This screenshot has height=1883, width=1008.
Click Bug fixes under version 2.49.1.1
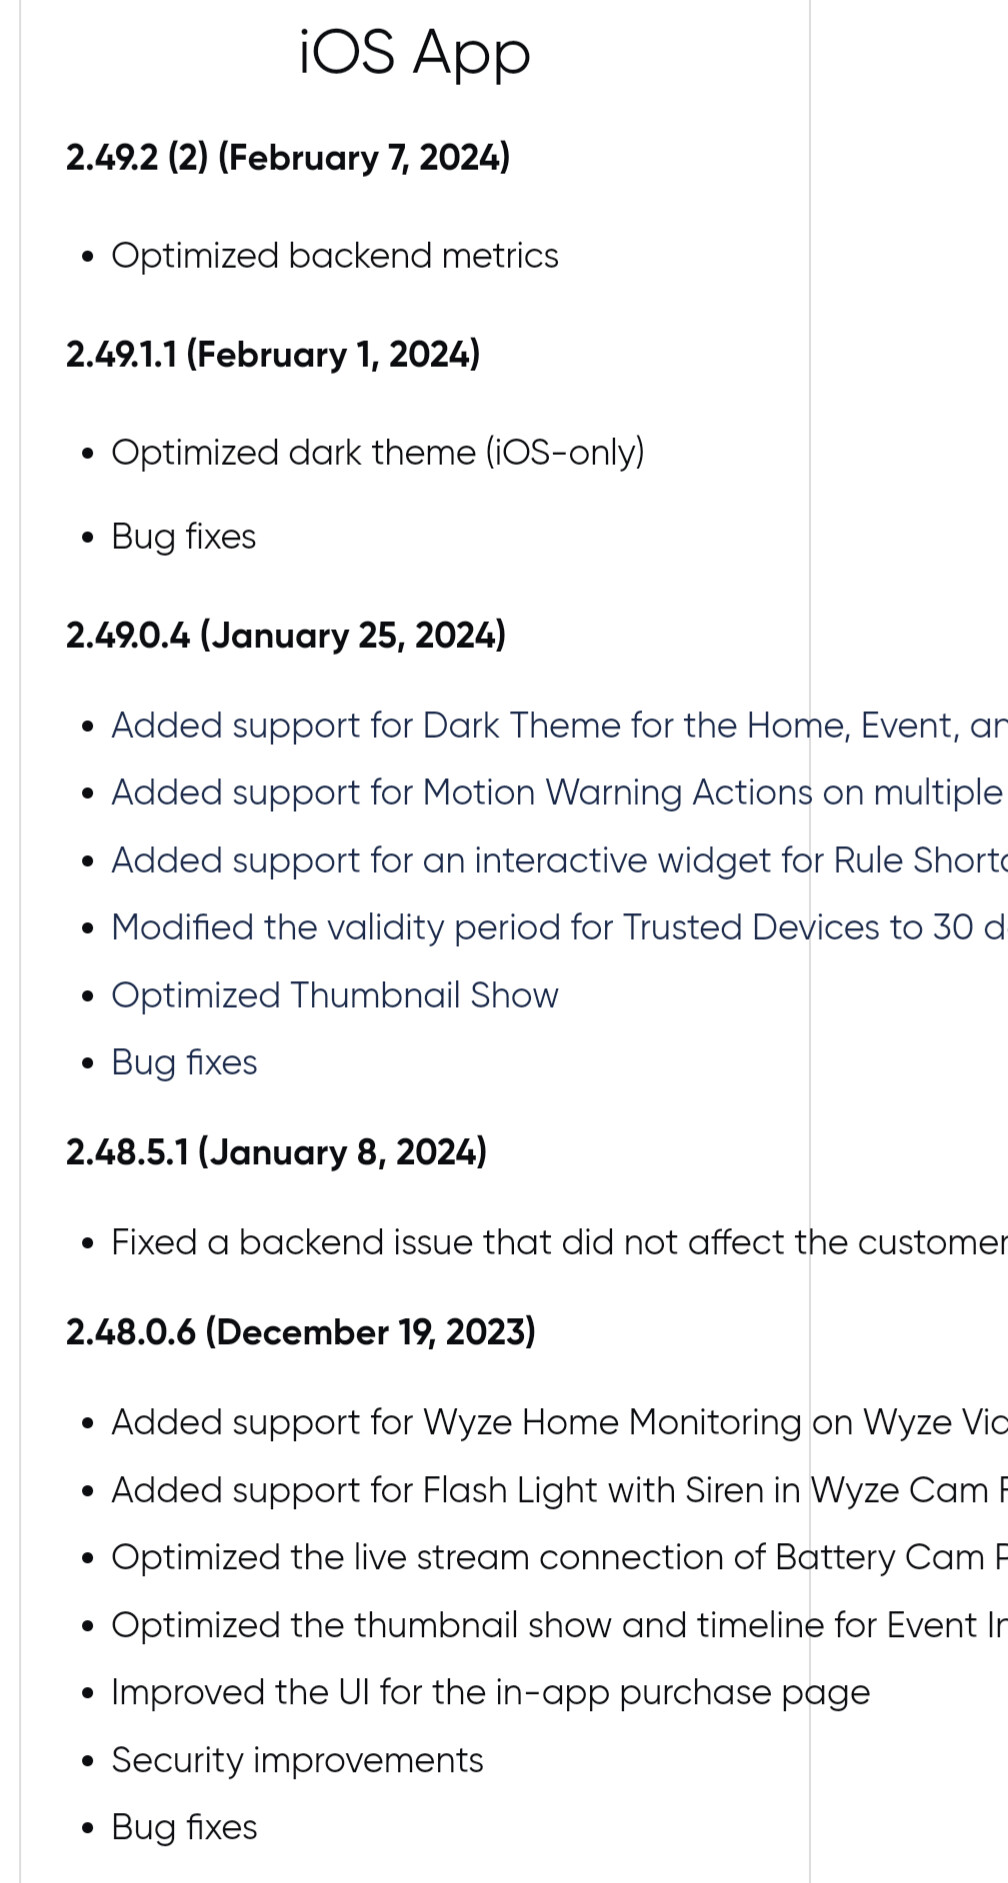tap(184, 537)
